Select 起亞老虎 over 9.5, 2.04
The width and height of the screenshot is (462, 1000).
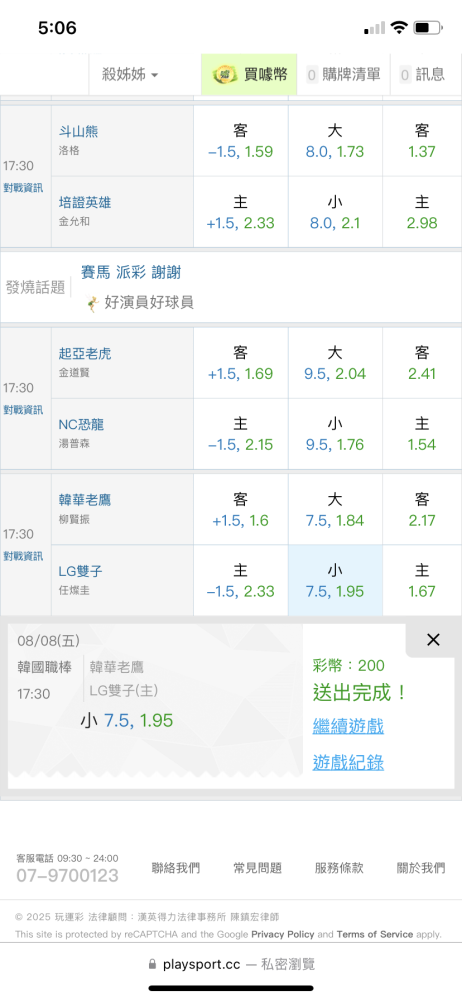335,363
